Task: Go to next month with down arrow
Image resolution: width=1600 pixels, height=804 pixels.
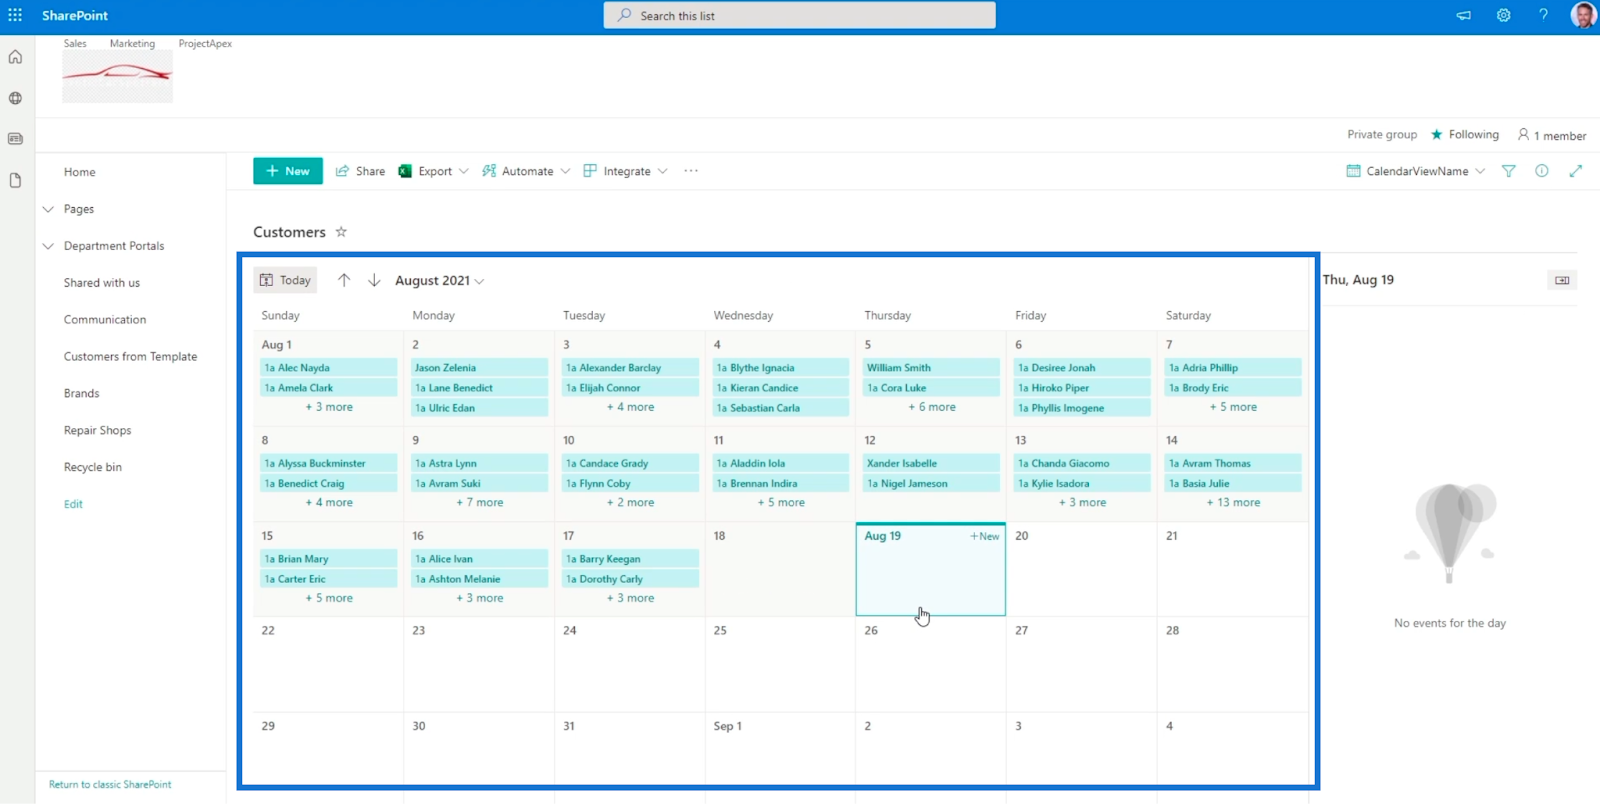Action: click(x=374, y=280)
